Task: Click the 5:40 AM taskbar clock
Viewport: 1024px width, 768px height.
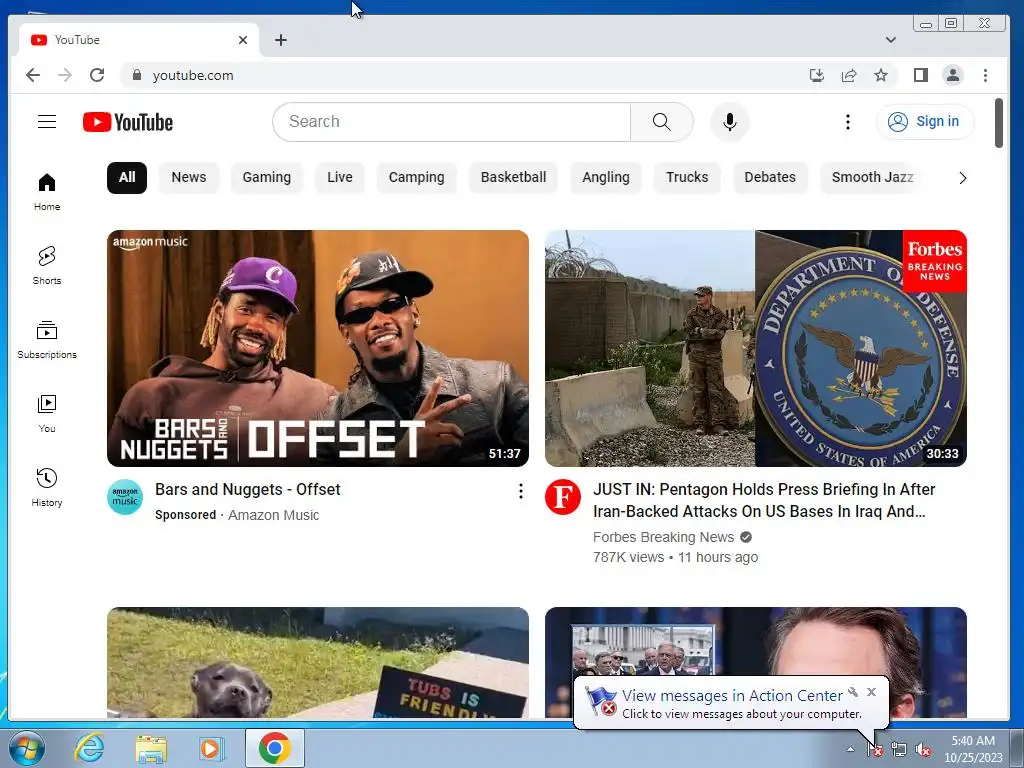Action: click(x=973, y=749)
